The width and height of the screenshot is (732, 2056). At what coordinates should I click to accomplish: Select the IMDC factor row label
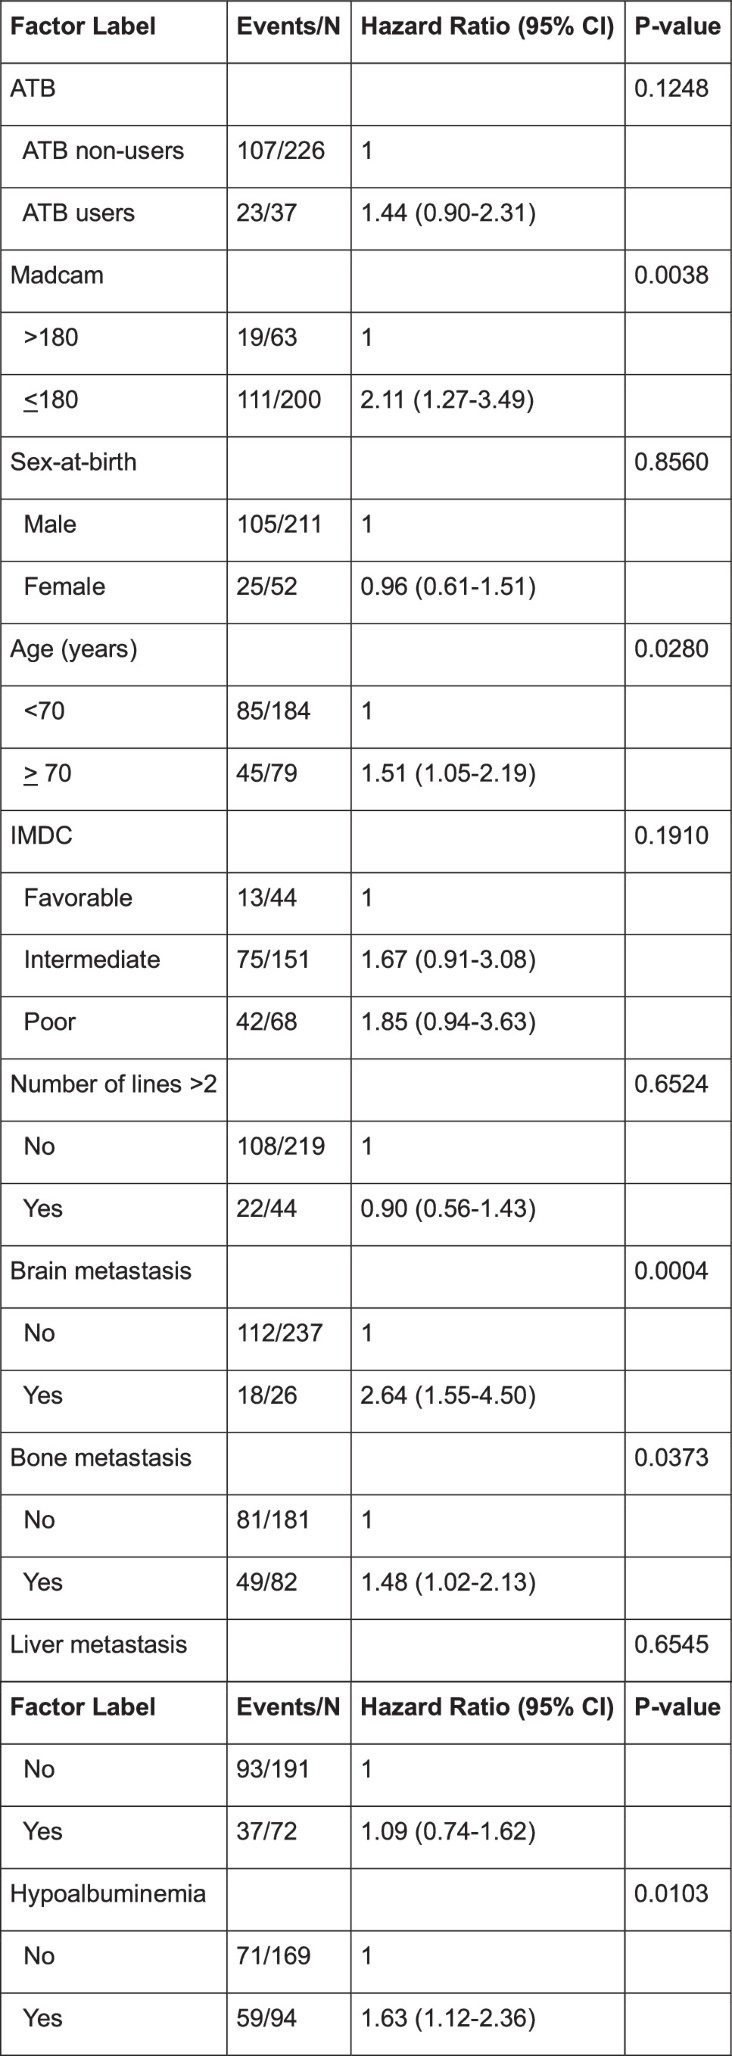tap(42, 835)
